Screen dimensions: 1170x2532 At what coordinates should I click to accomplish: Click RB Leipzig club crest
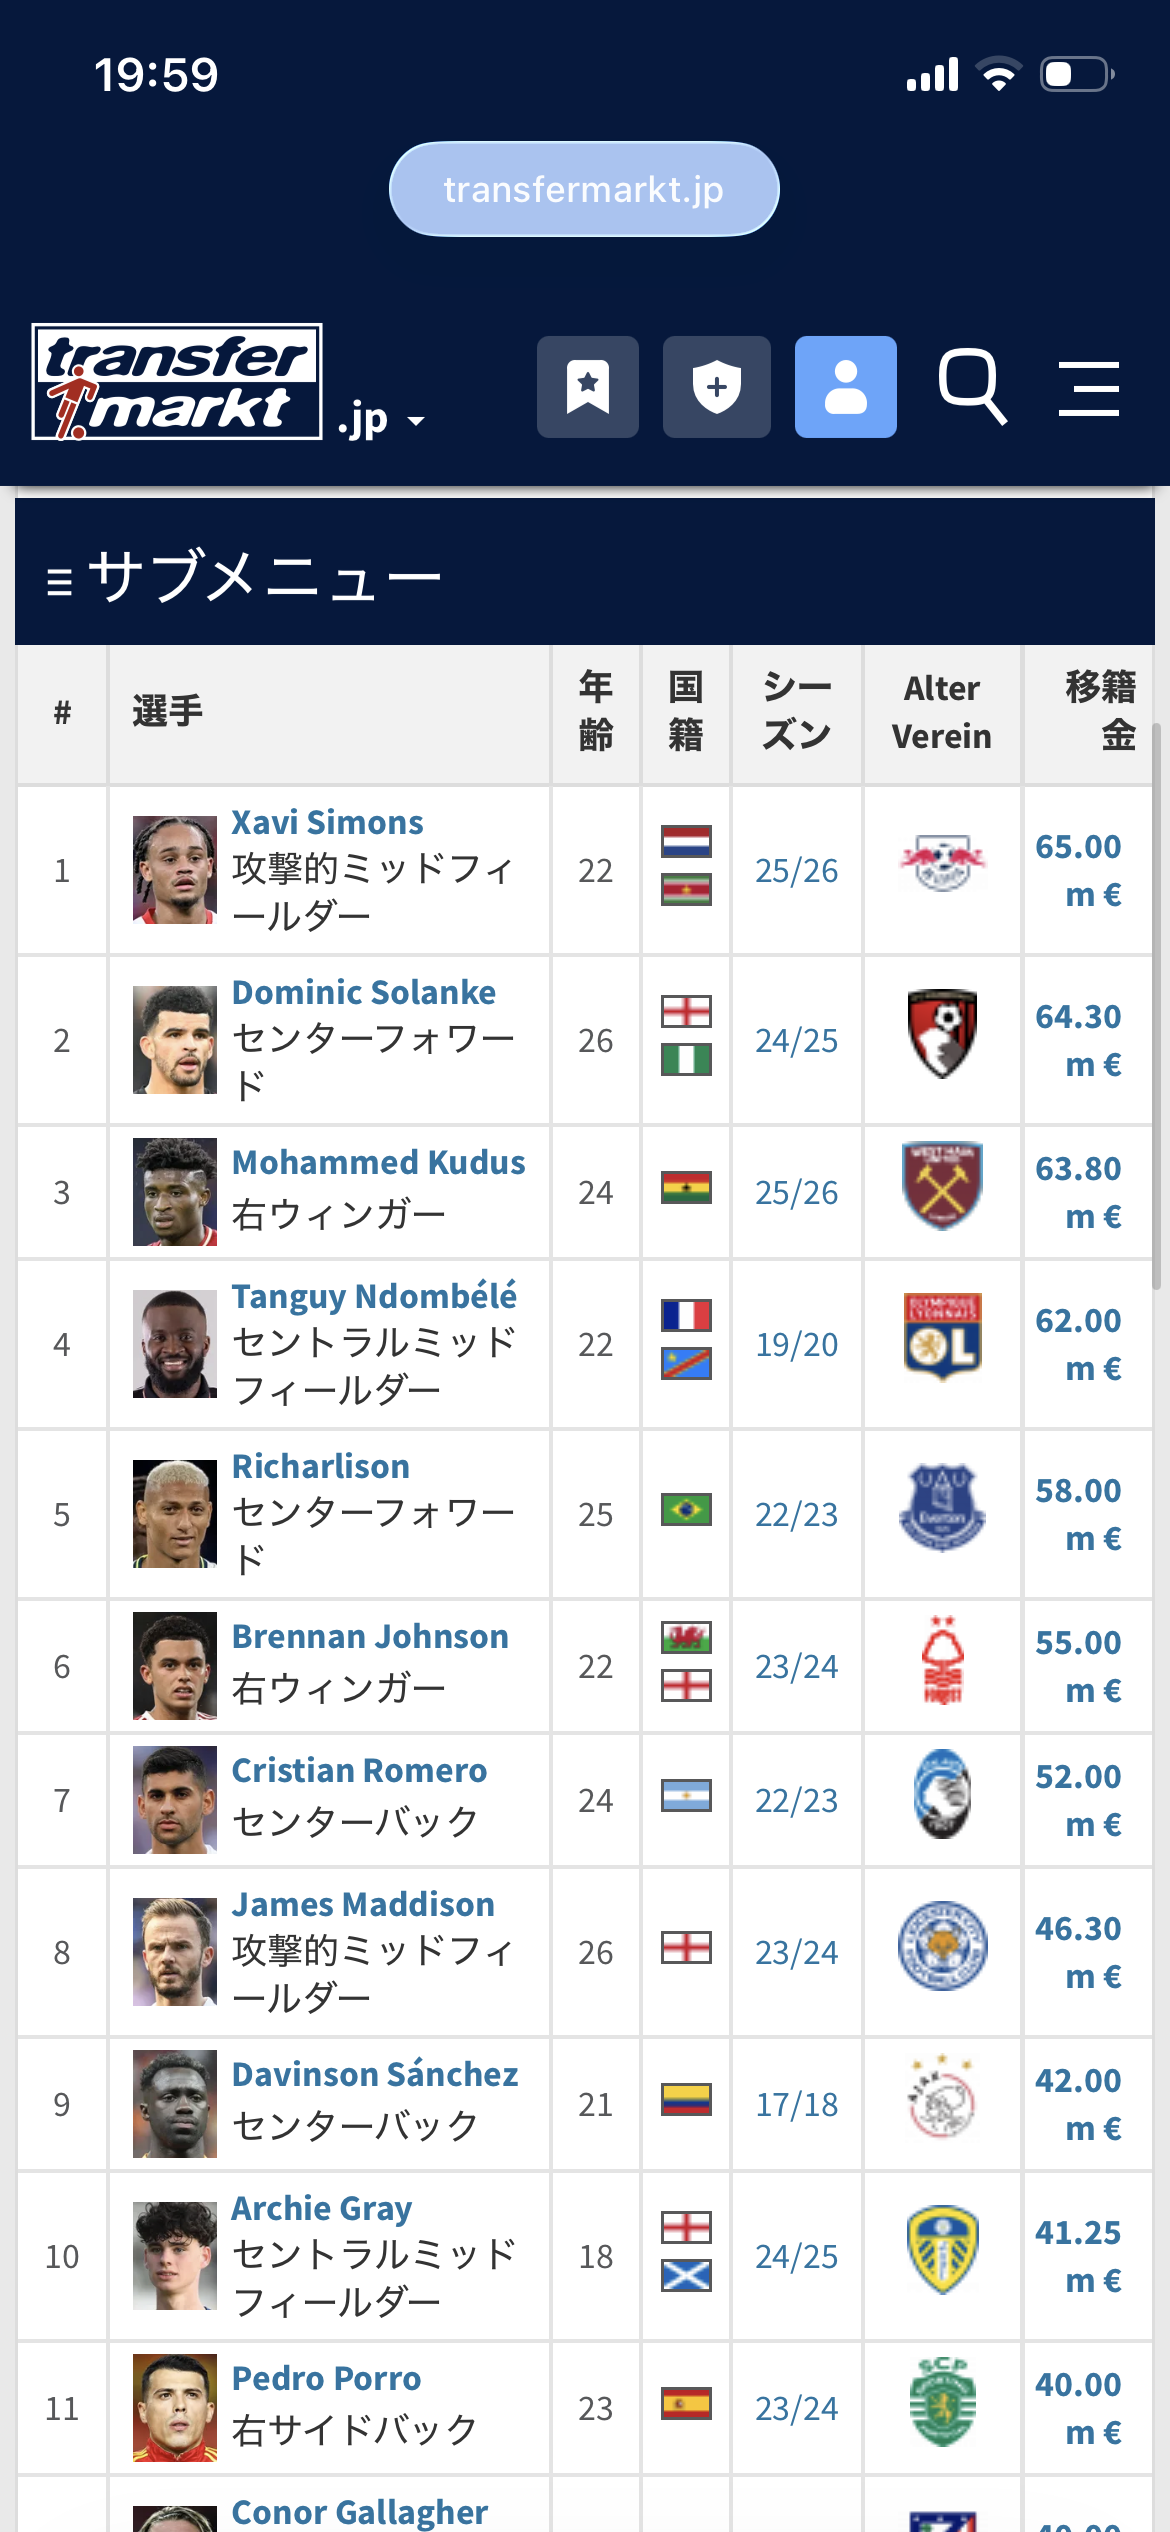click(942, 864)
